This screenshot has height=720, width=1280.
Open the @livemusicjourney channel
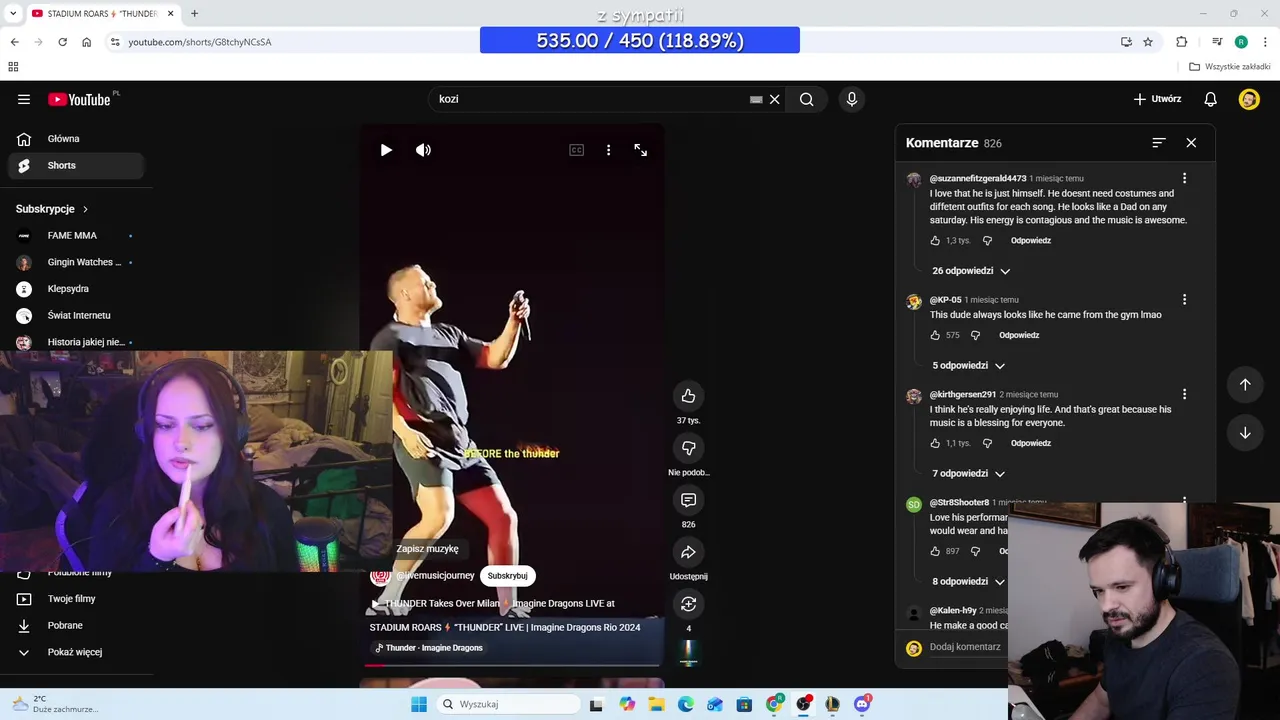435,576
